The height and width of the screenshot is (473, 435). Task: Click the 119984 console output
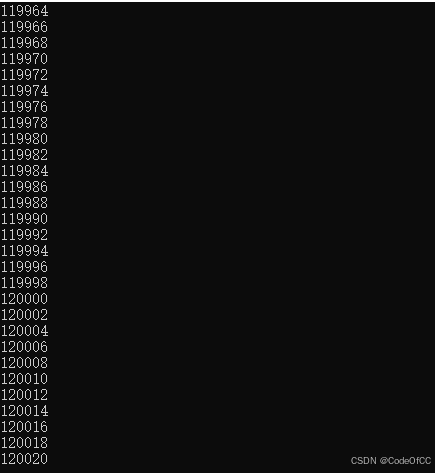tap(25, 171)
